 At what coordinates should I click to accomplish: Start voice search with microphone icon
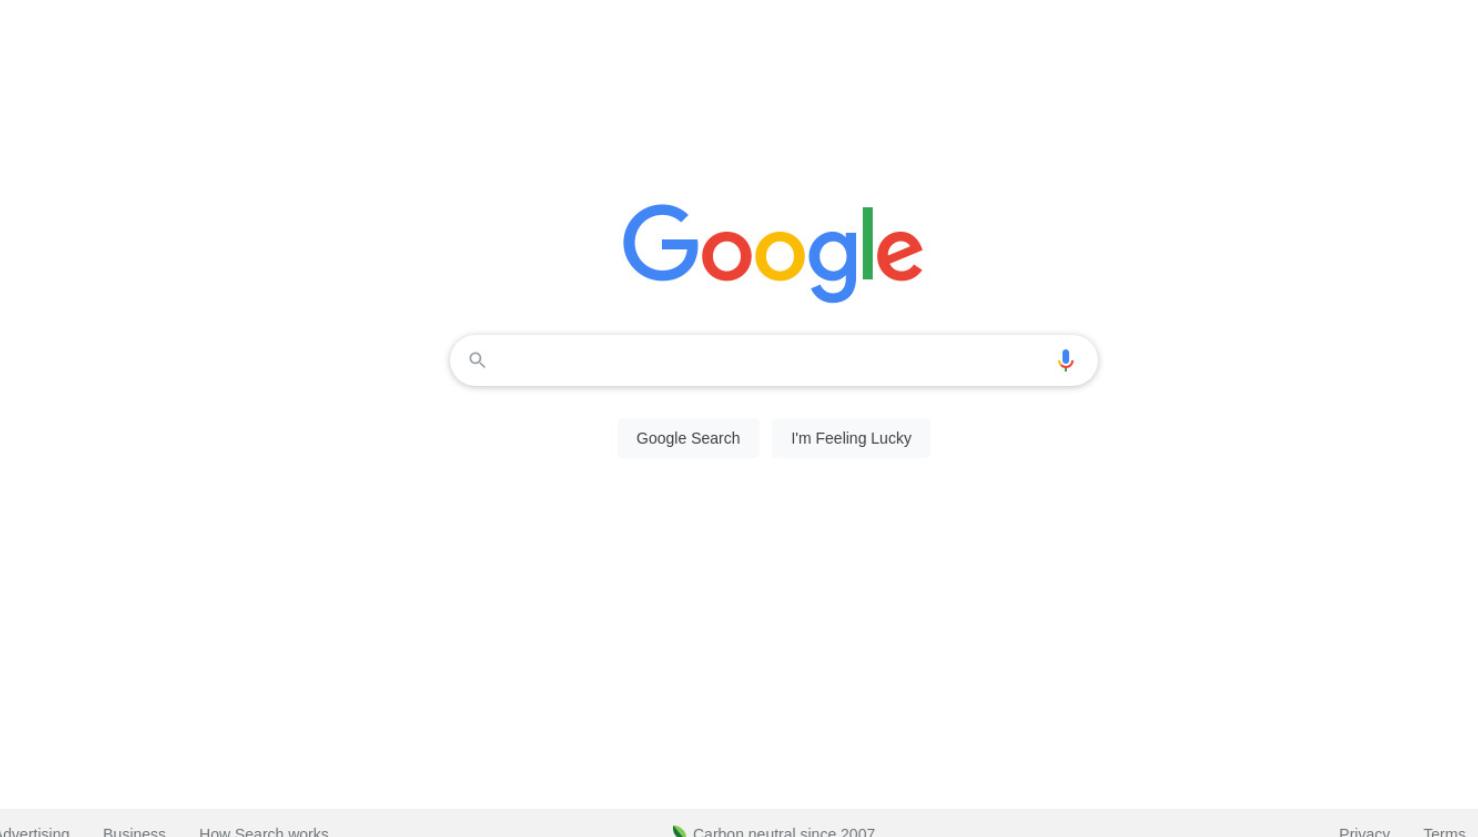pyautogui.click(x=1065, y=360)
